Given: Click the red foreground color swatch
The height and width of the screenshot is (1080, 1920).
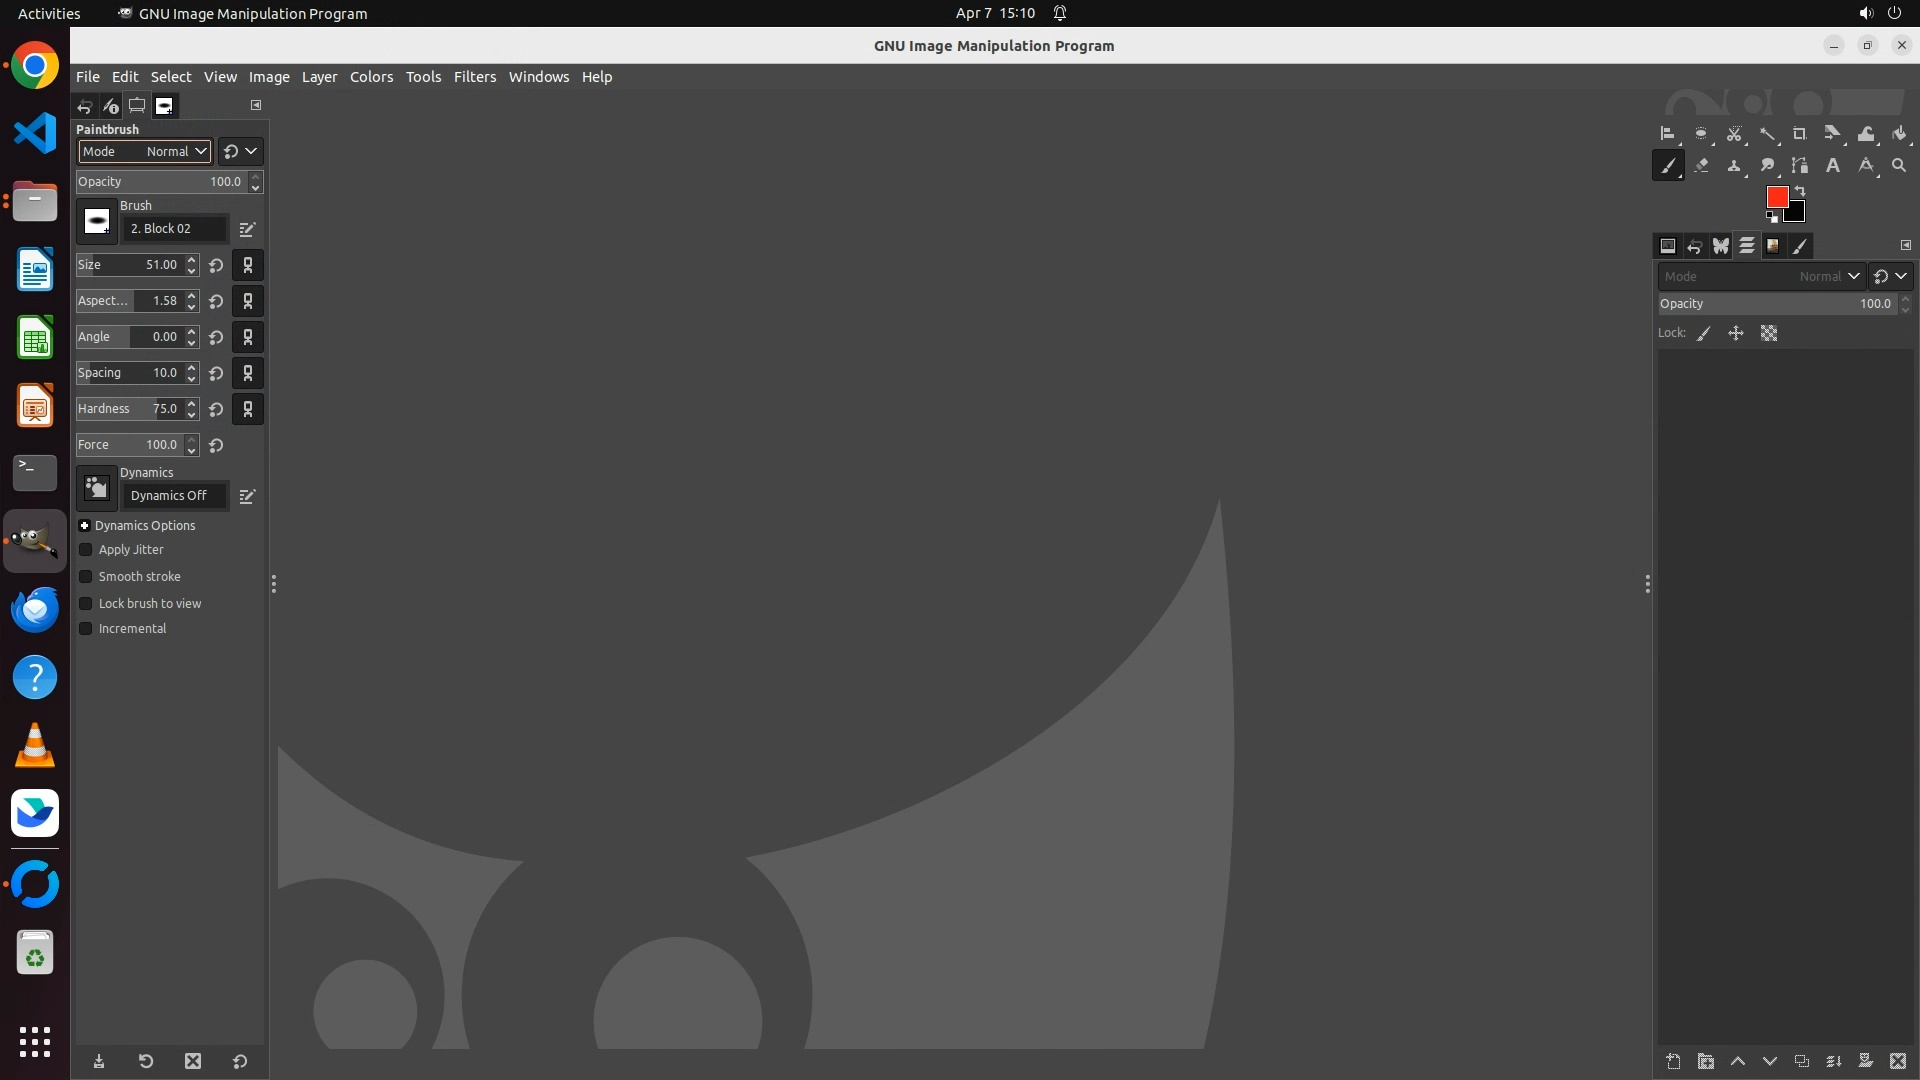Looking at the screenshot, I should (1776, 196).
